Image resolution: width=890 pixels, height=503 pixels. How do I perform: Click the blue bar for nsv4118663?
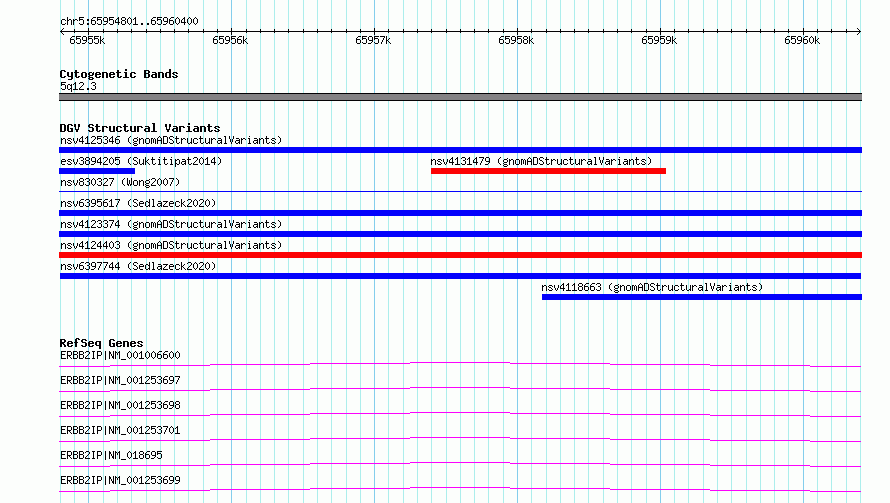click(x=702, y=297)
